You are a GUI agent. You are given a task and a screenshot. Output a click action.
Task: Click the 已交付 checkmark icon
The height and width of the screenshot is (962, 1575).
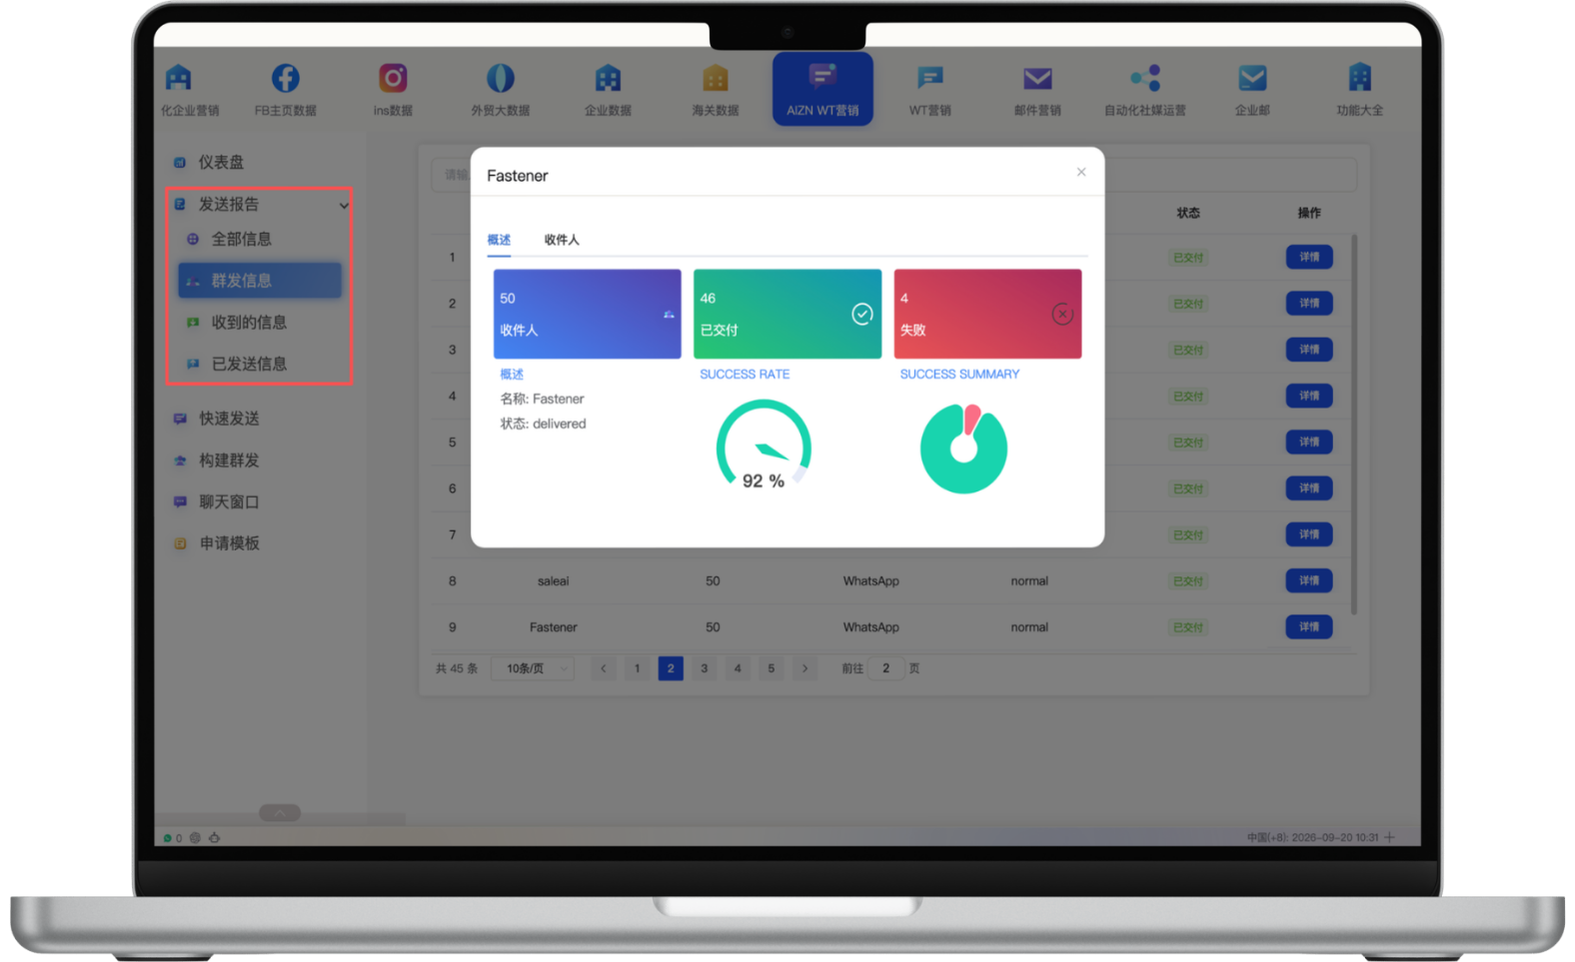point(862,314)
